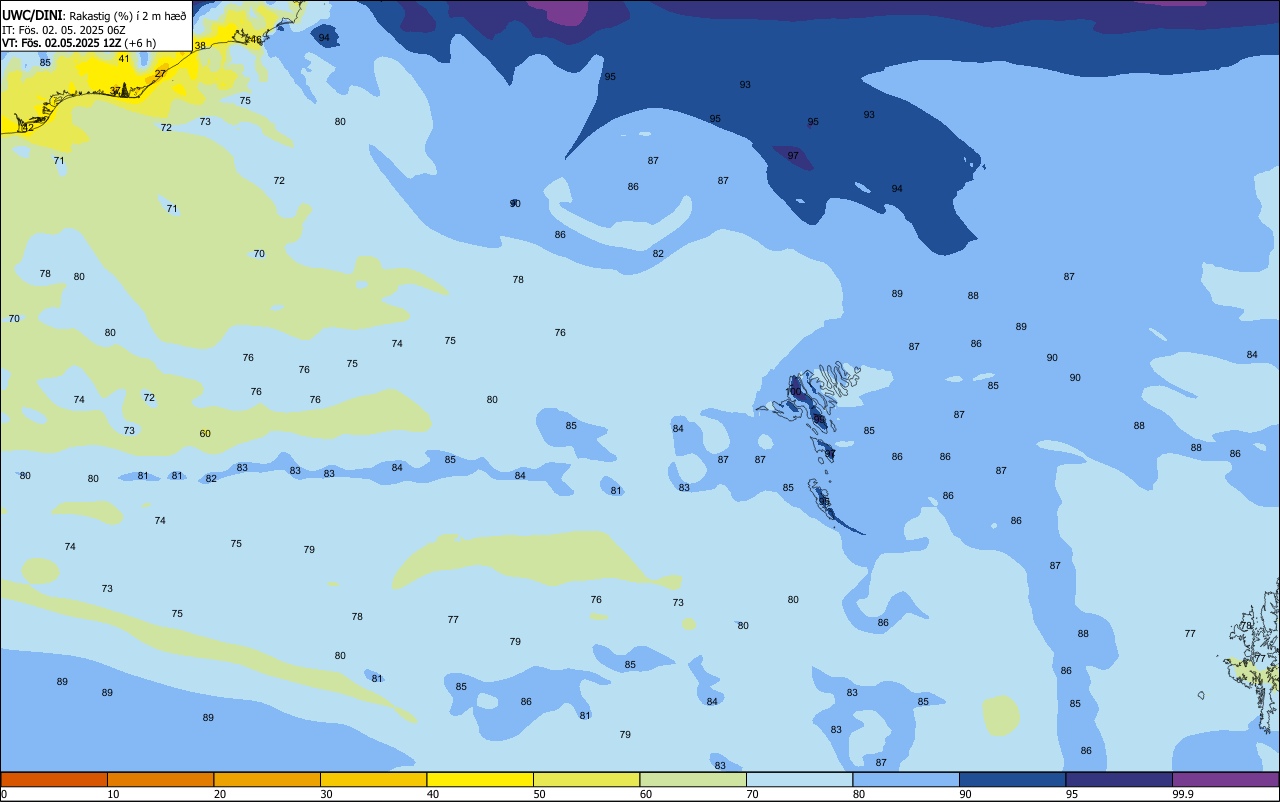Click the '95' label under the colorbar

1072,794
